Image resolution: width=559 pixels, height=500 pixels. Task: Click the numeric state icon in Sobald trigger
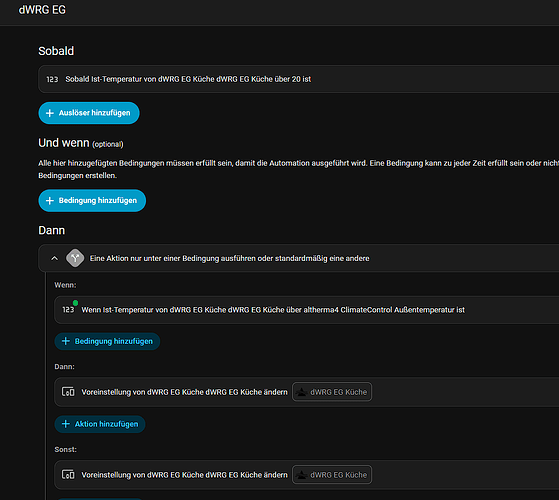click(x=52, y=79)
